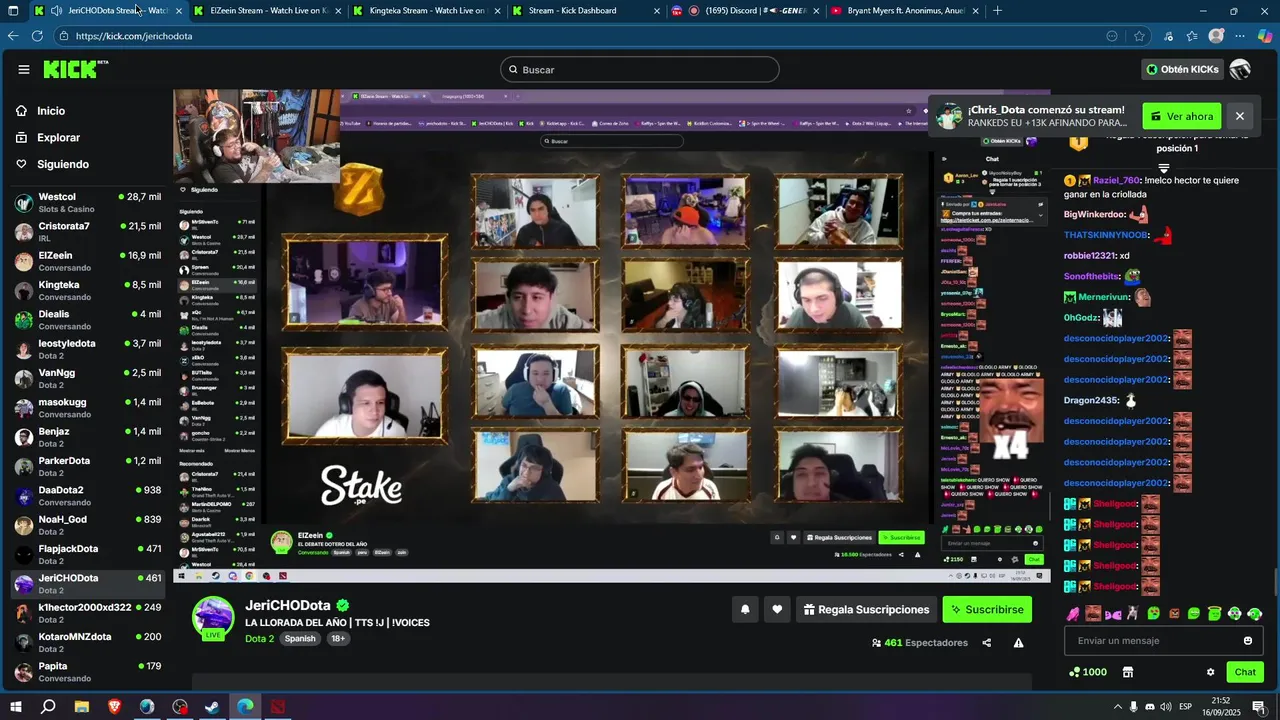Insert the green halo angel emote
This screenshot has width=1280, height=720.
pyautogui.click(x=1214, y=613)
